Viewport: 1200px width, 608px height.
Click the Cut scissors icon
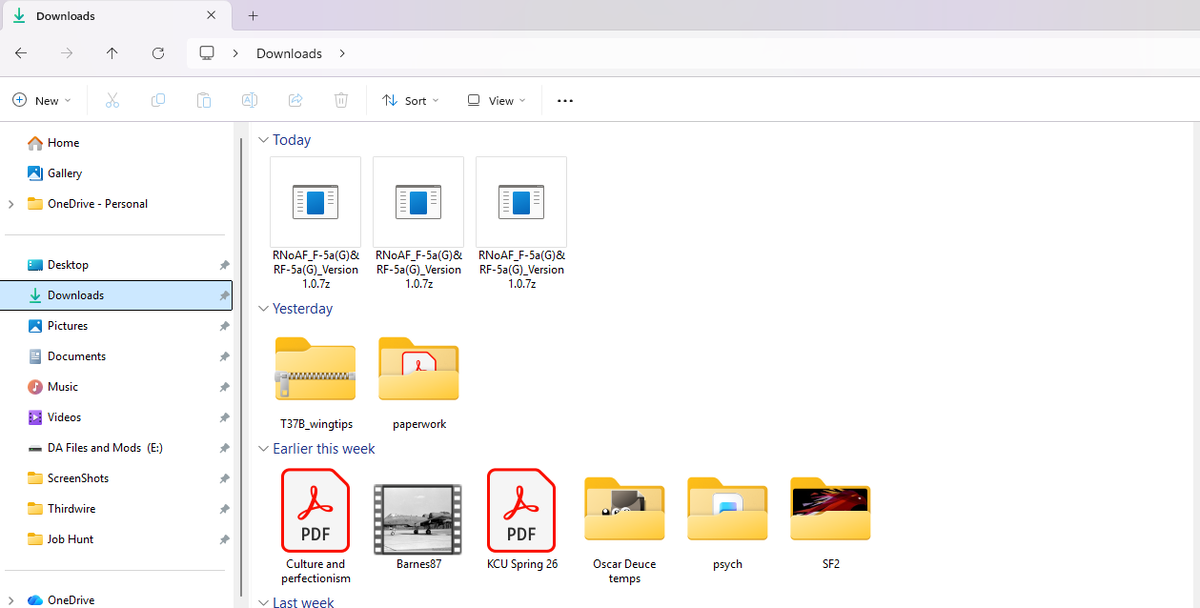tap(112, 100)
